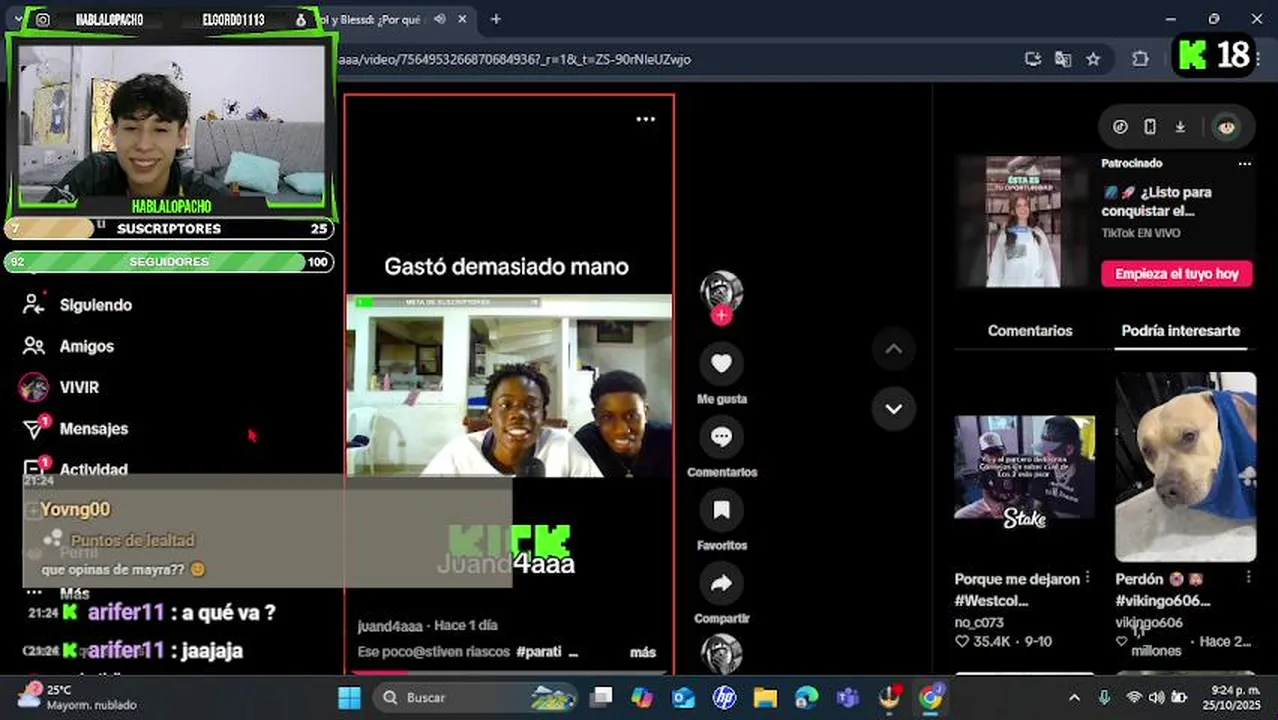Save video with the Favoritos bookmark icon
This screenshot has height=720, width=1278.
[x=722, y=509]
